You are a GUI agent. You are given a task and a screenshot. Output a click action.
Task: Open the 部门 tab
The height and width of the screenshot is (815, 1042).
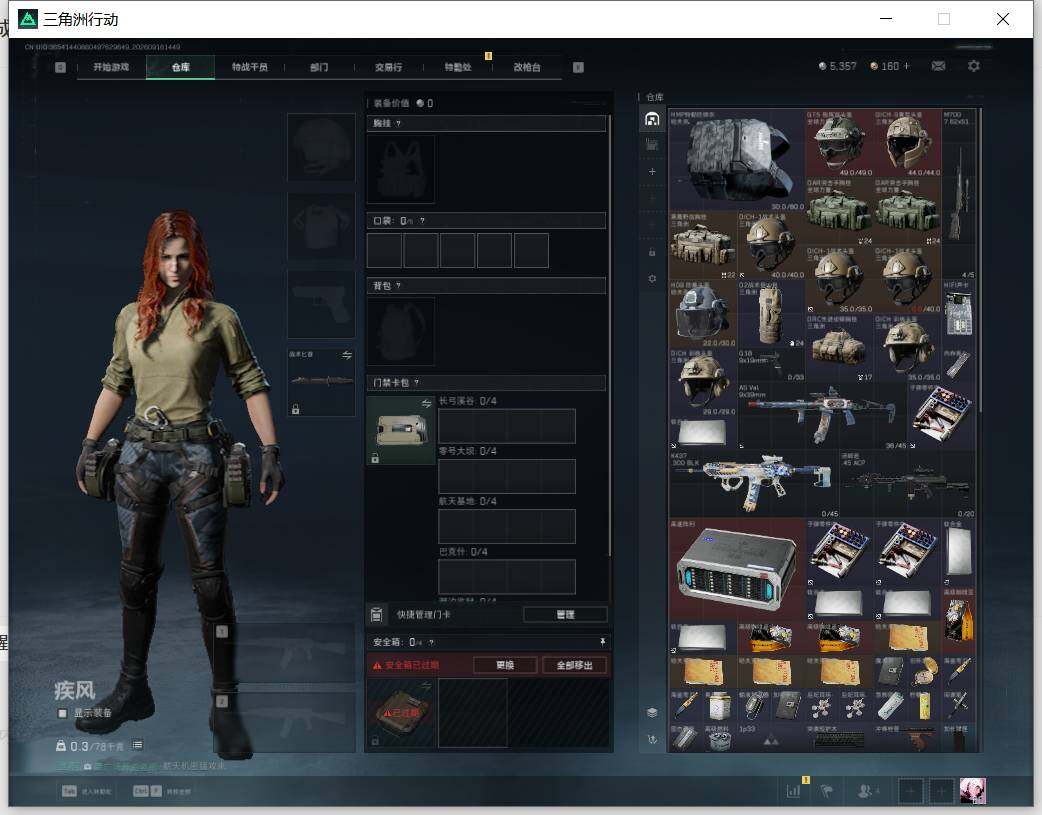[319, 67]
